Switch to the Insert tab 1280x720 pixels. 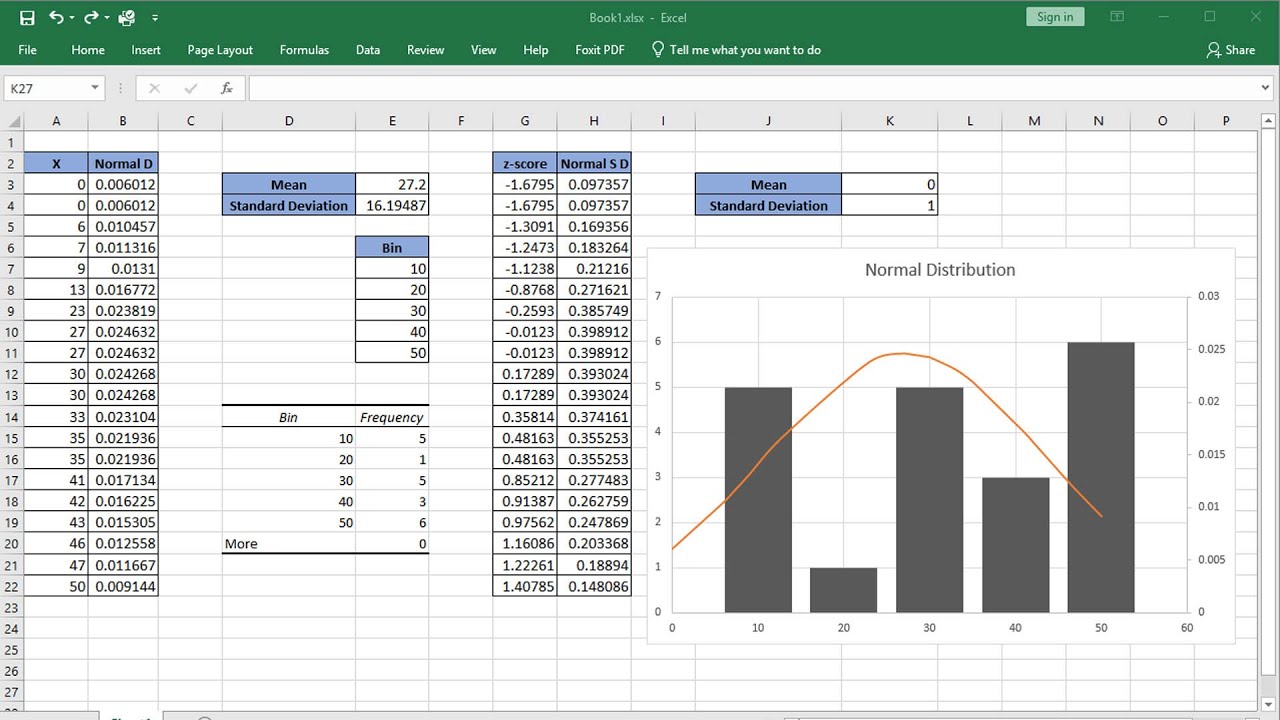click(146, 50)
